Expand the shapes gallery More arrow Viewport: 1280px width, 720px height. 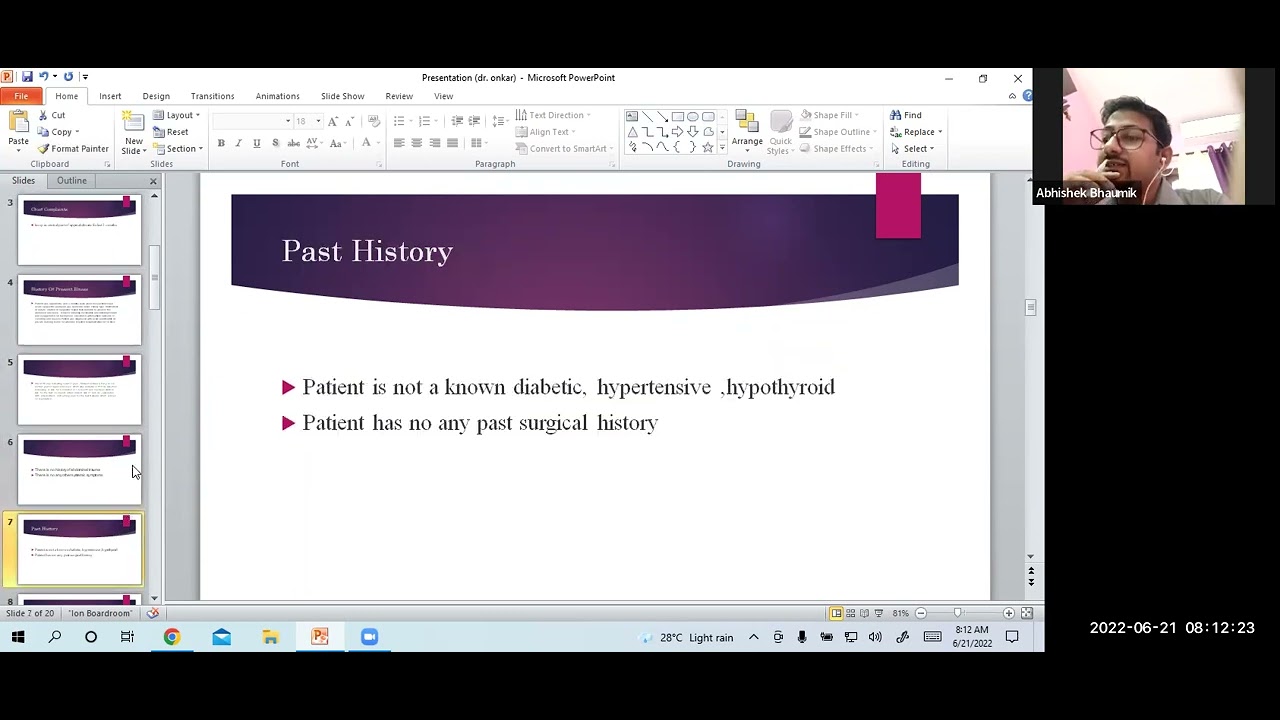(x=722, y=148)
